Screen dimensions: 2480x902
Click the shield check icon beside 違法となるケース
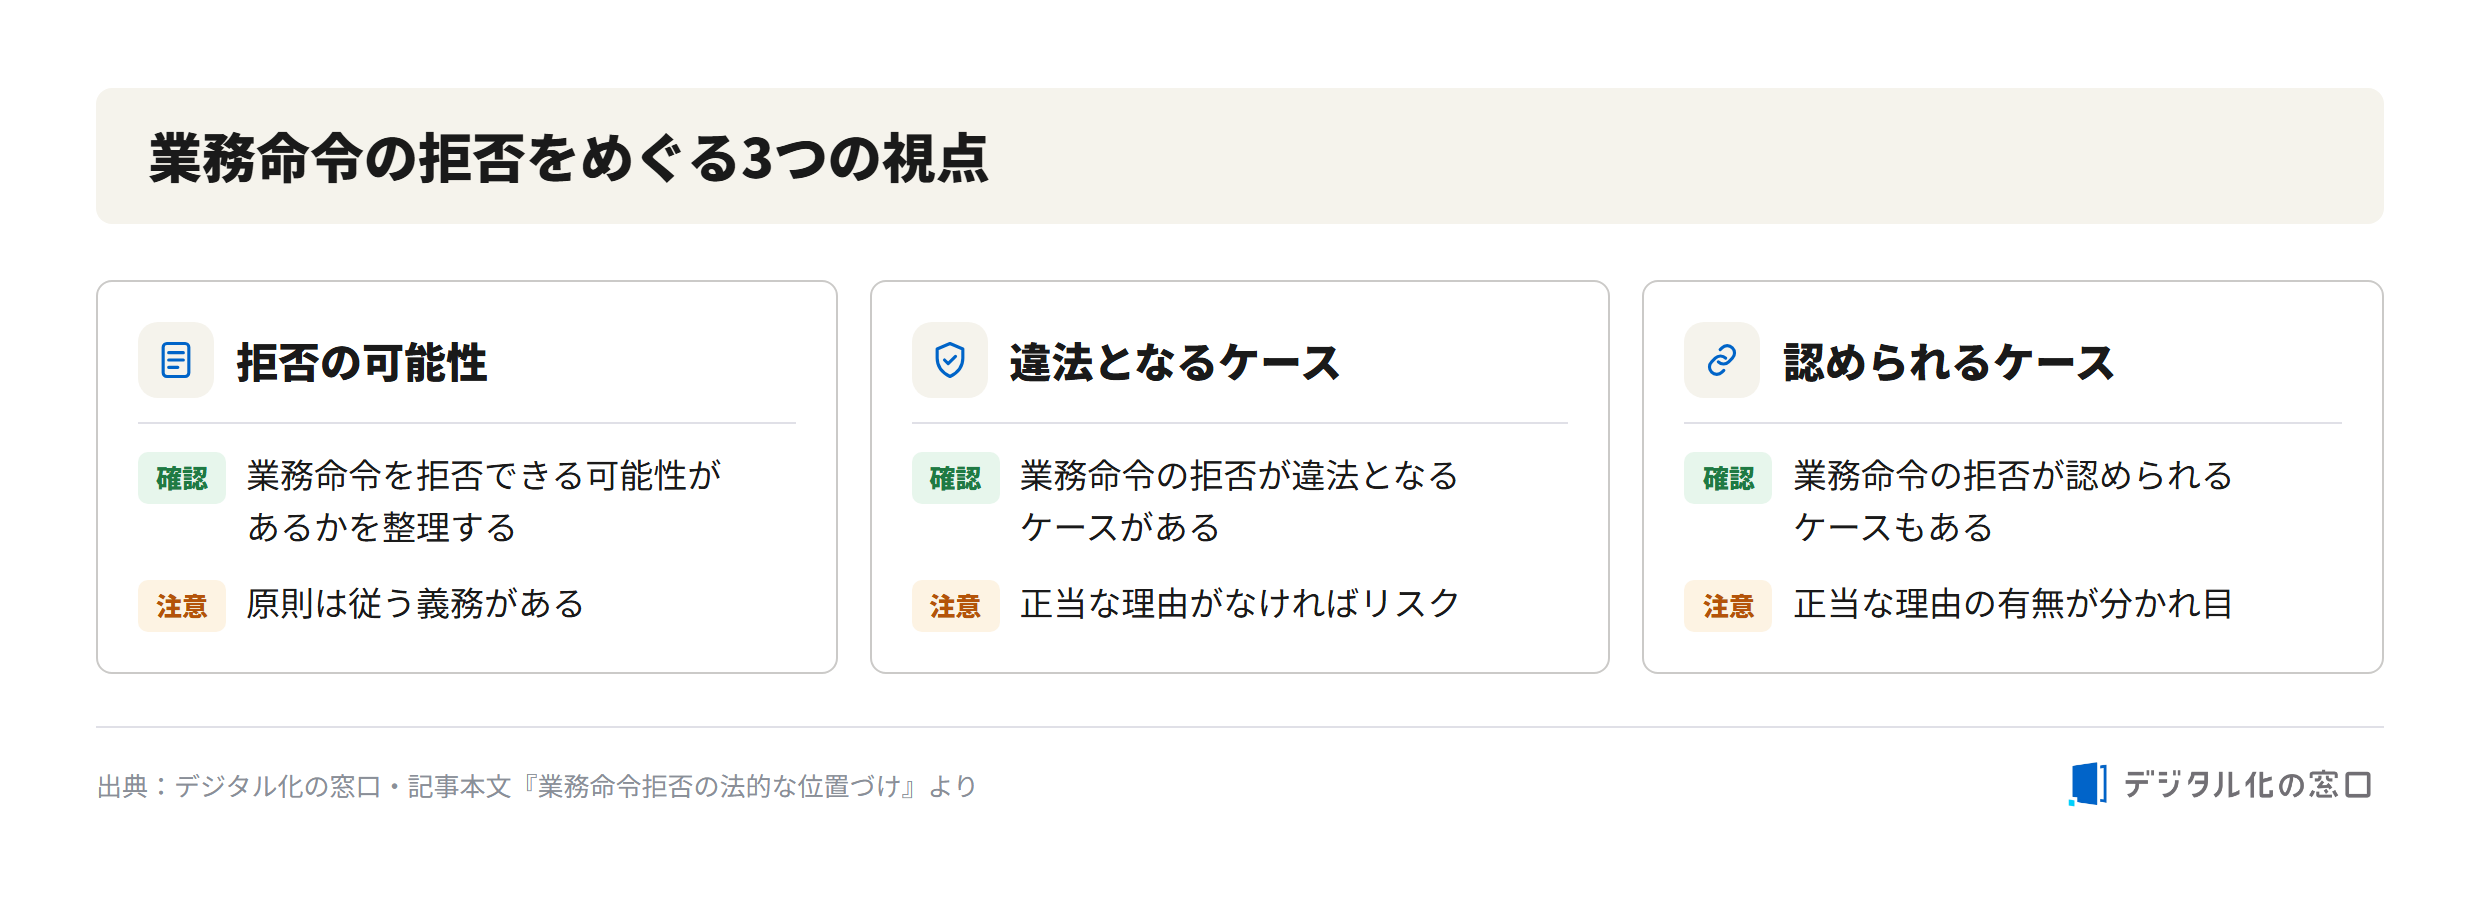pyautogui.click(x=949, y=360)
